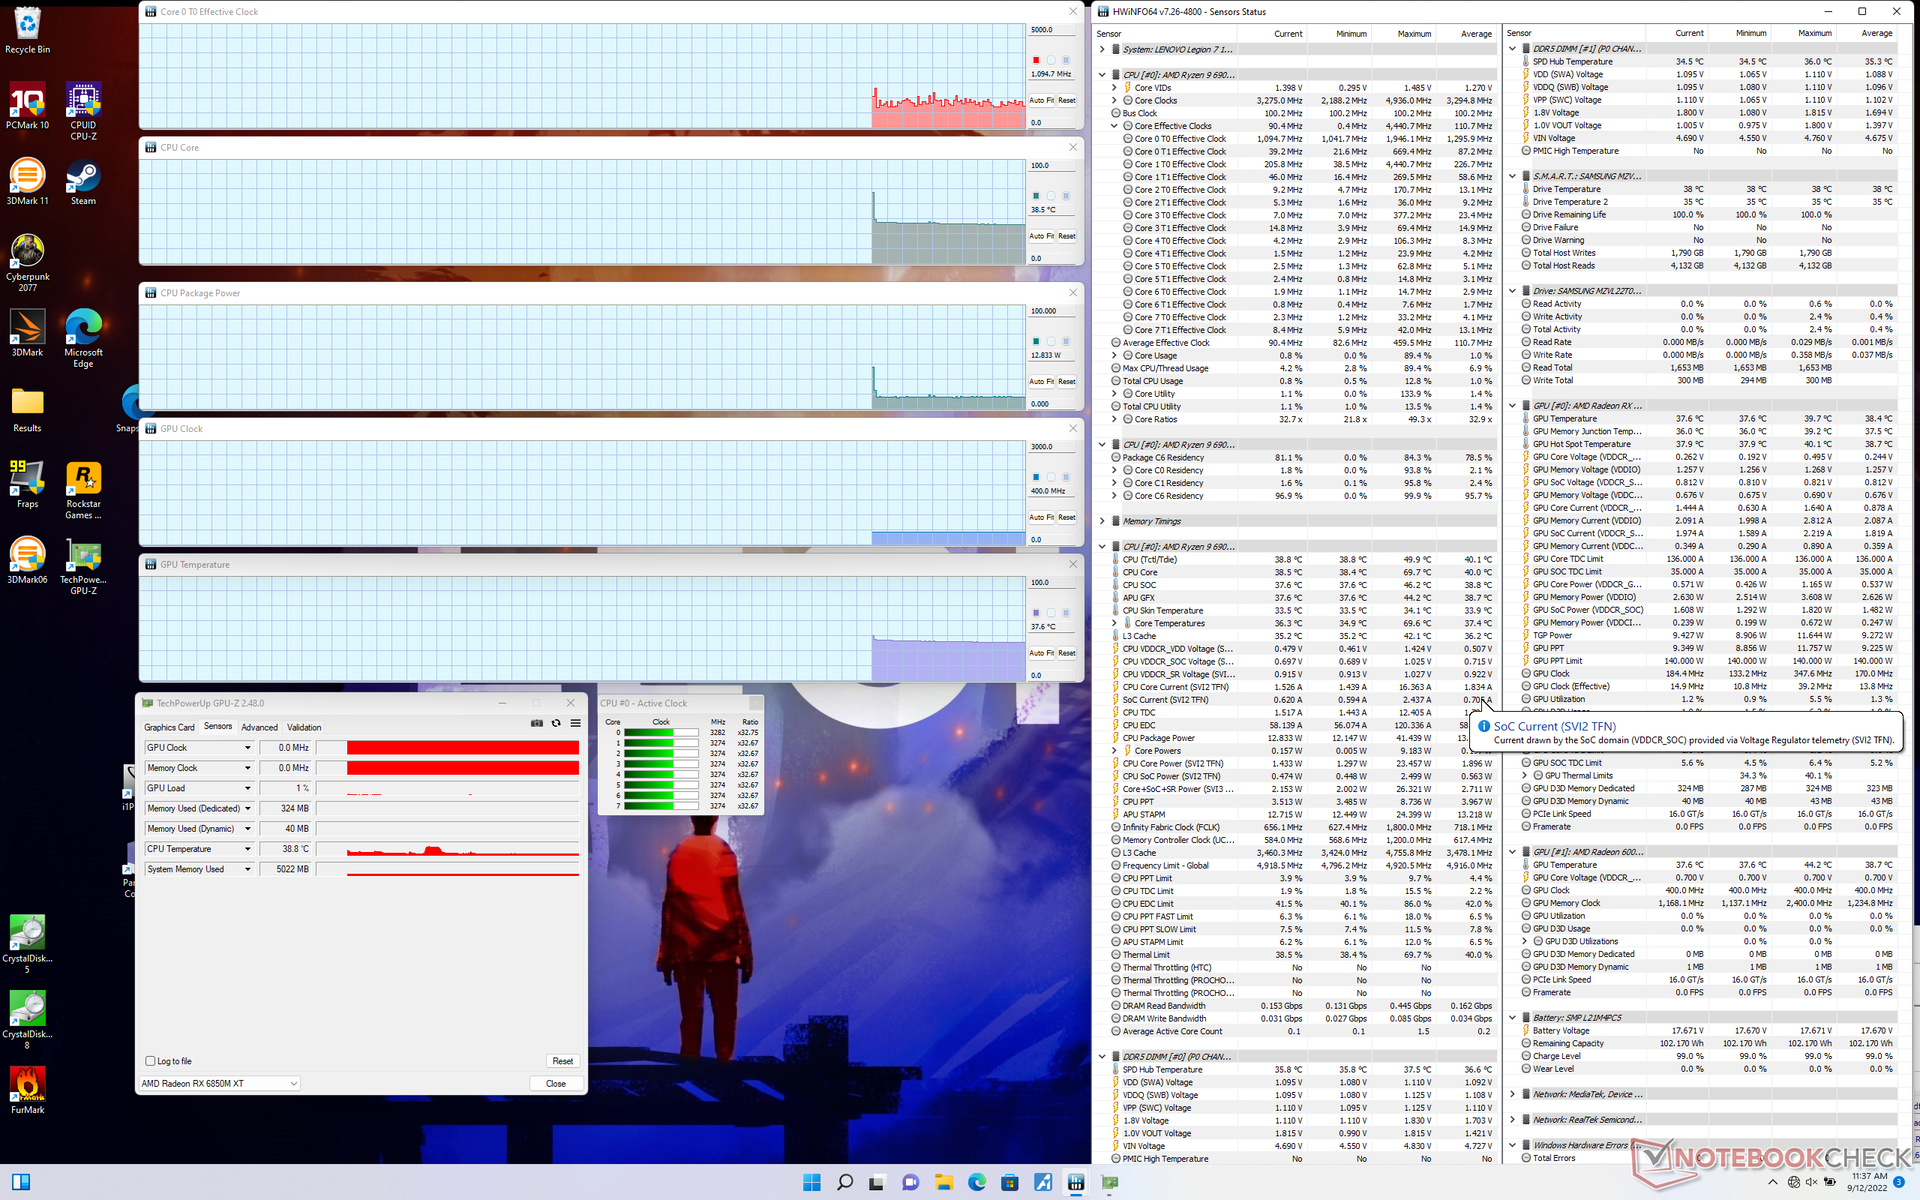
Task: Collapse Core Effective Clocks tree node
Action: pos(1114,126)
